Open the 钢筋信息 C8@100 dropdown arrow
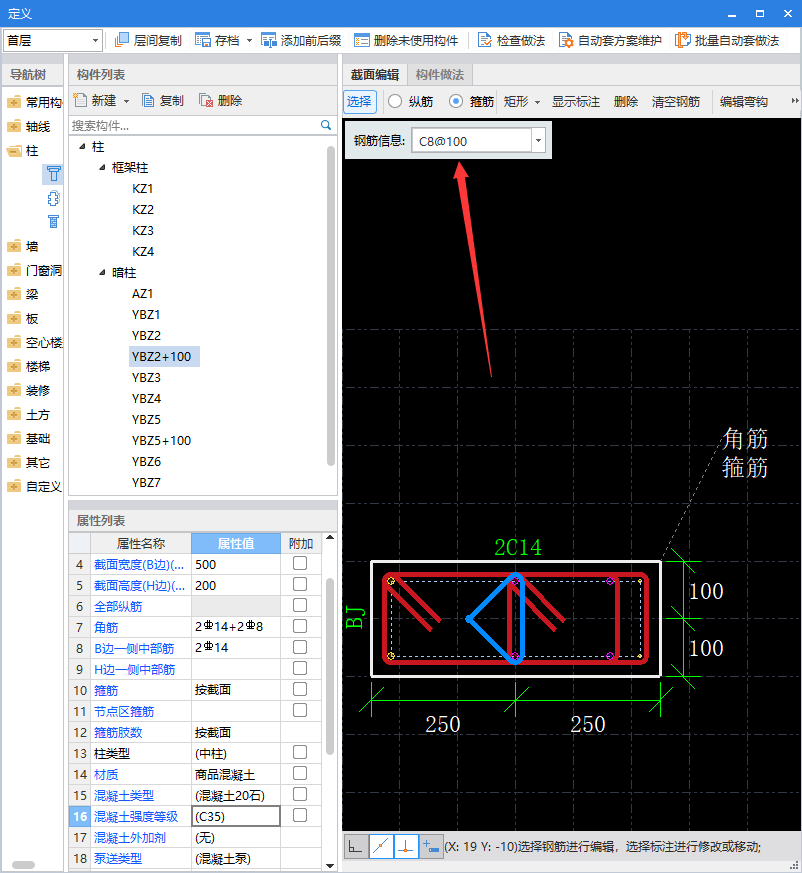Screen dimensions: 802x873 (538, 140)
